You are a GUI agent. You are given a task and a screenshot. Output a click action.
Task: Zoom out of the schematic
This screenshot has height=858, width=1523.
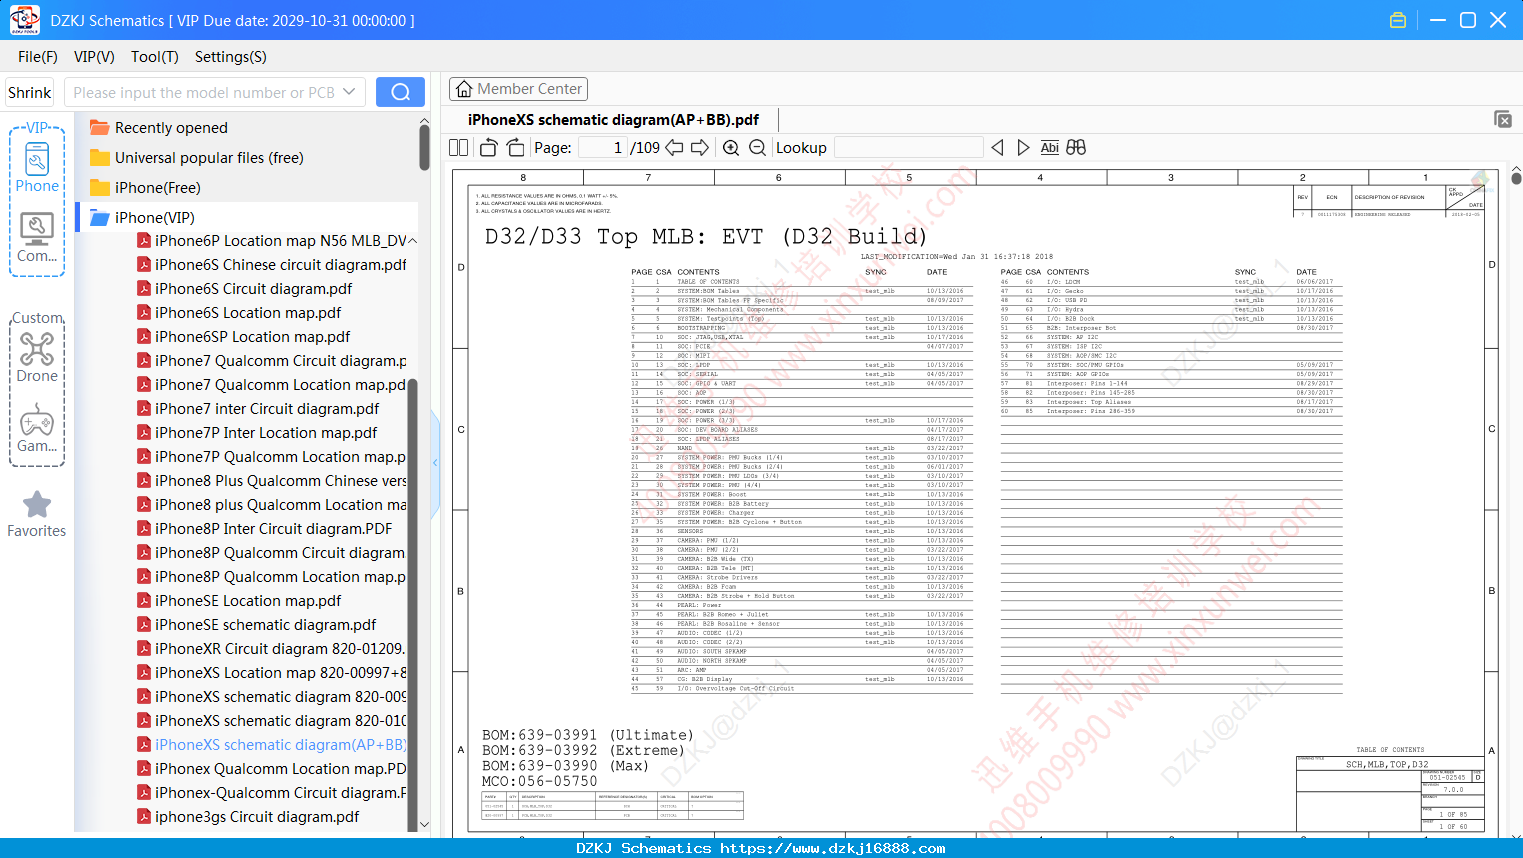click(758, 148)
